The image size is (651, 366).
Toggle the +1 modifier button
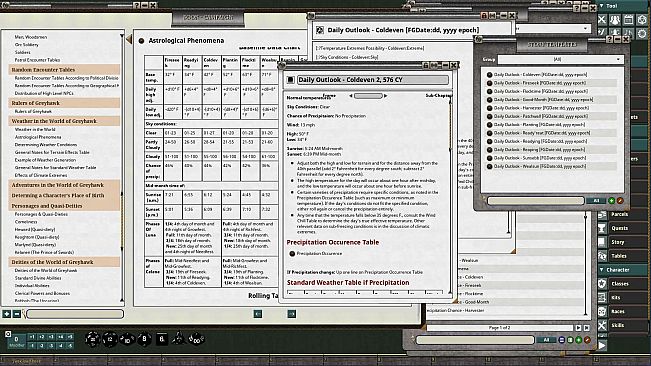click(x=32, y=337)
